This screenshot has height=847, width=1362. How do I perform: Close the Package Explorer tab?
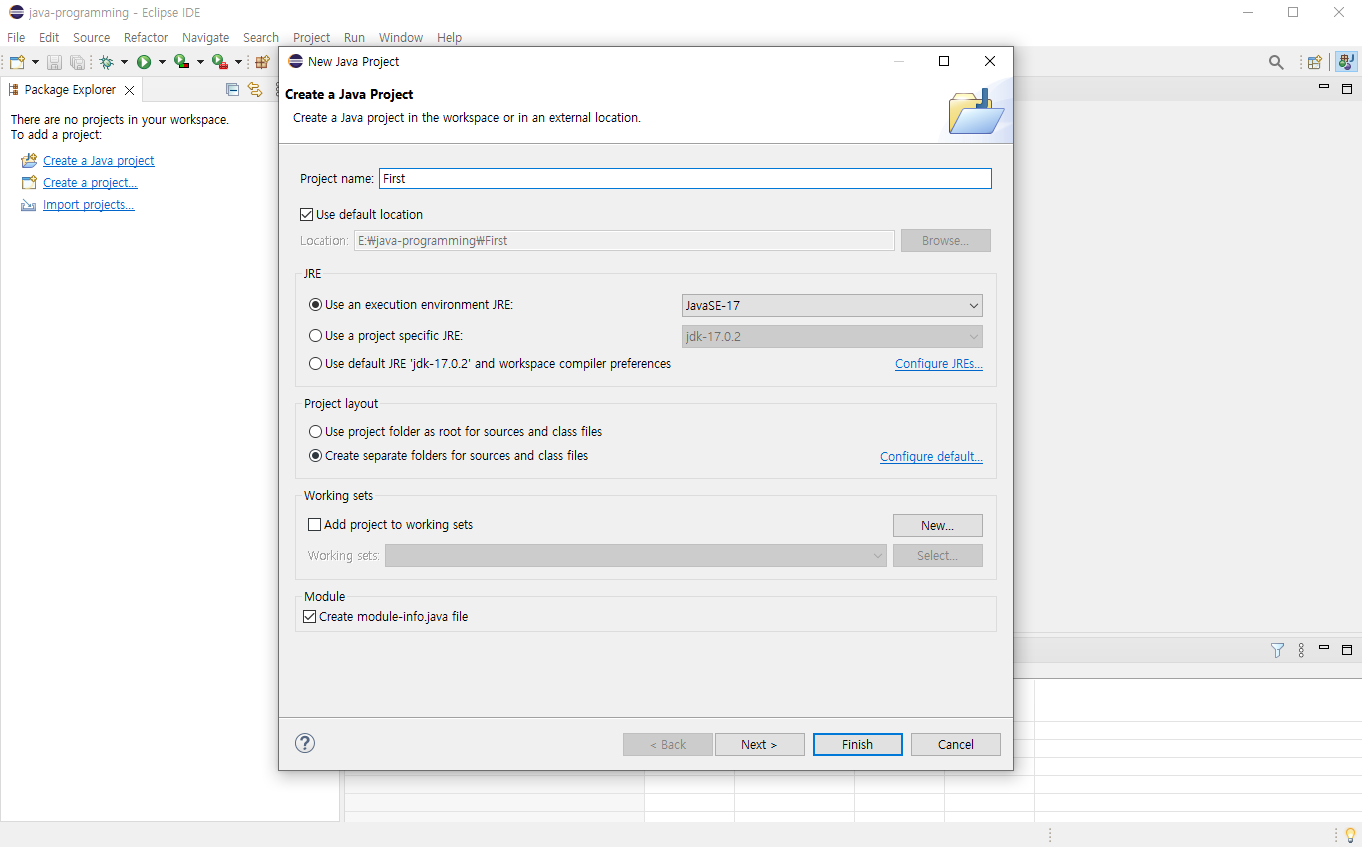(x=129, y=90)
